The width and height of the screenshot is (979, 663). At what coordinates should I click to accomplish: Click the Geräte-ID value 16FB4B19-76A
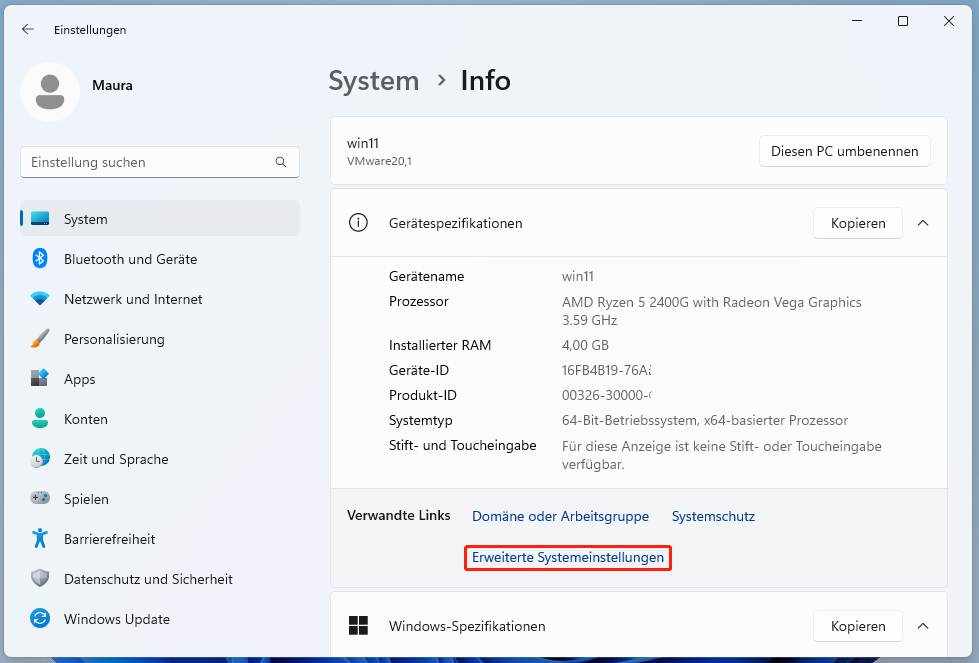point(606,370)
